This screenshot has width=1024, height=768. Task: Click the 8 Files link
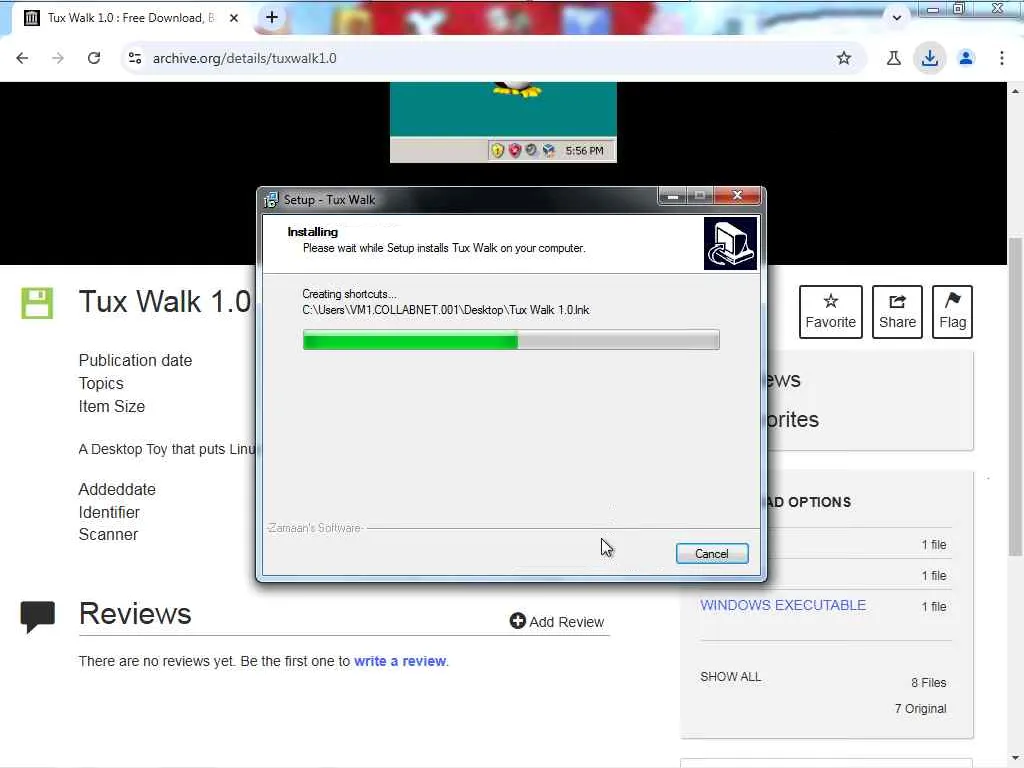[x=929, y=683]
